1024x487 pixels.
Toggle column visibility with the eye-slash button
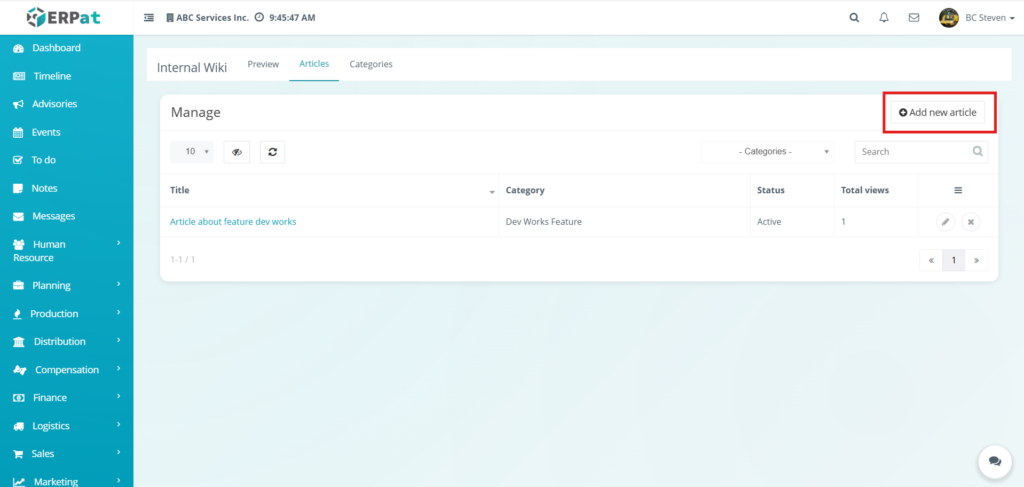pyautogui.click(x=237, y=152)
